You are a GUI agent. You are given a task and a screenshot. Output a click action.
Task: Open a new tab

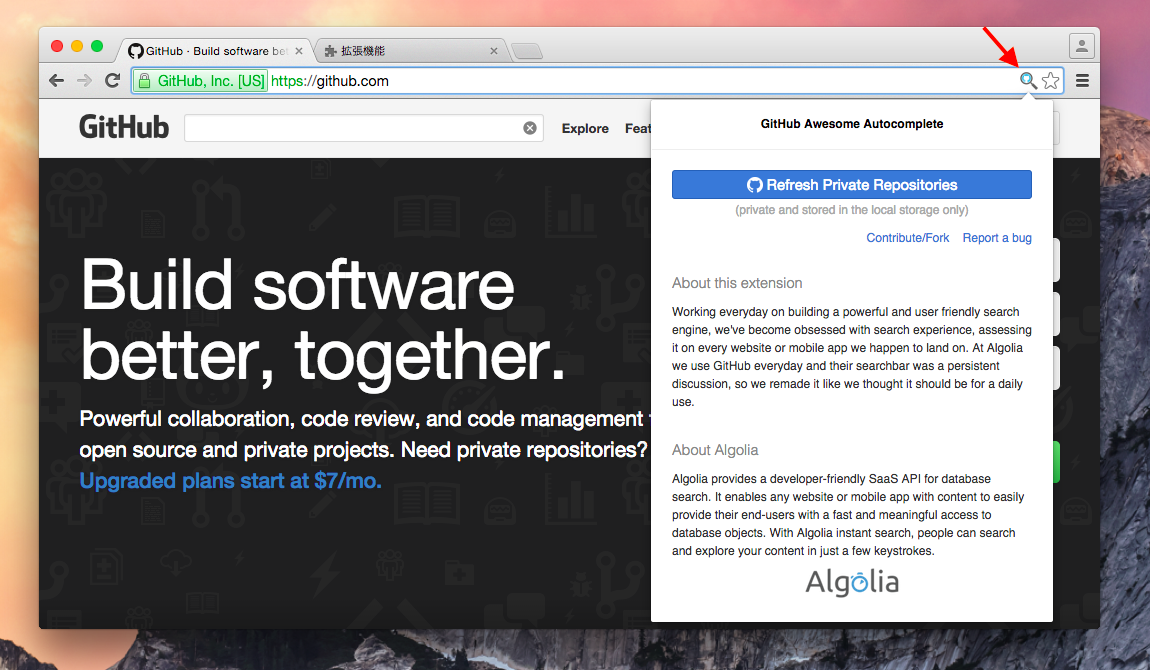tap(527, 51)
